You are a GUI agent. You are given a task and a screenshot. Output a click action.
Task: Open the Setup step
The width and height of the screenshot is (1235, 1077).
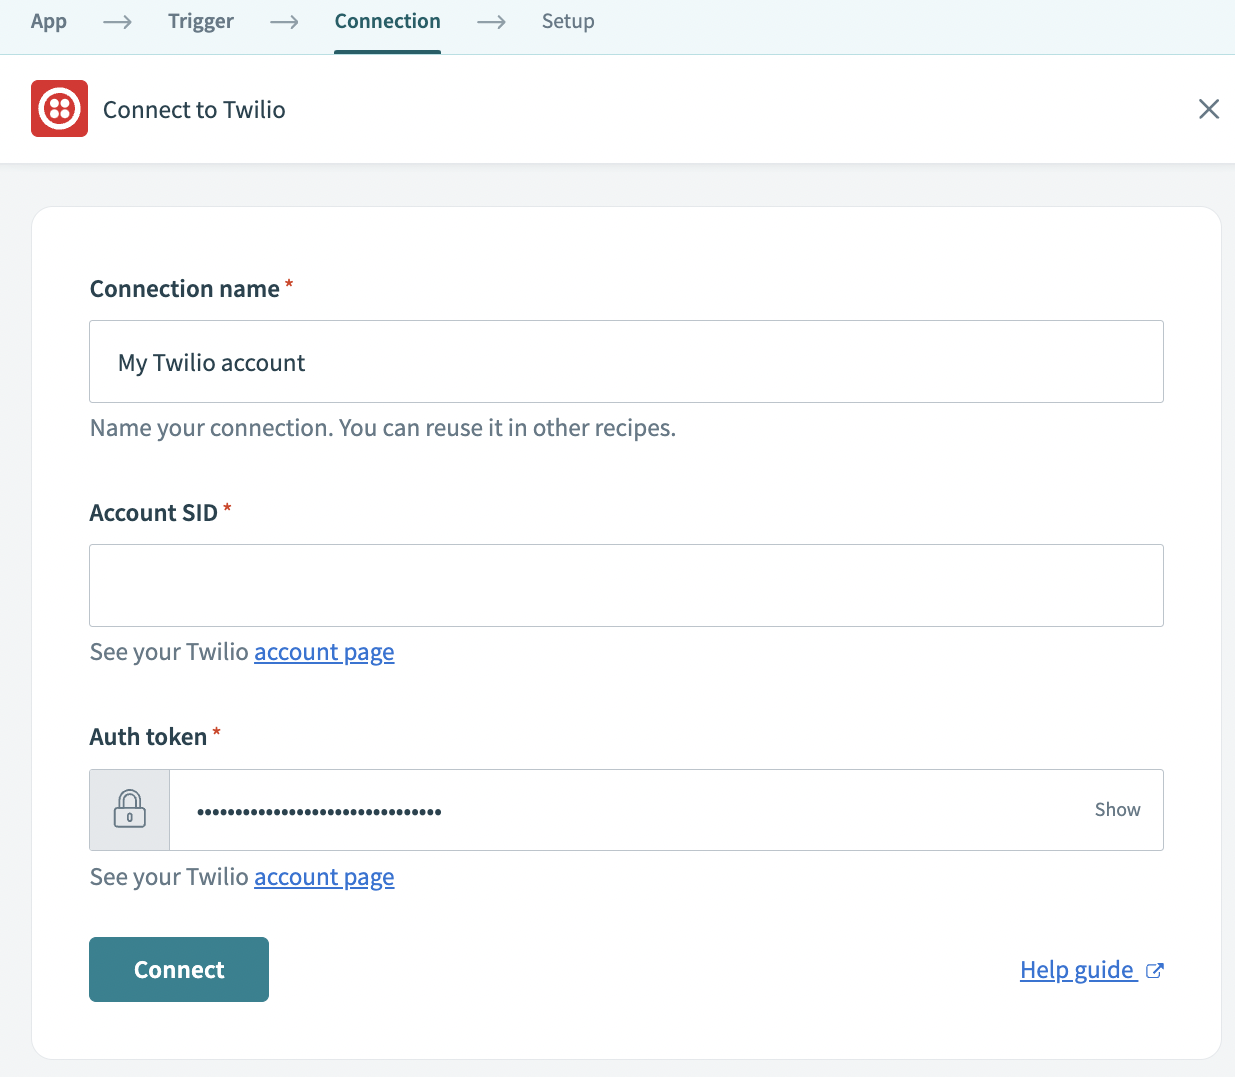click(567, 21)
